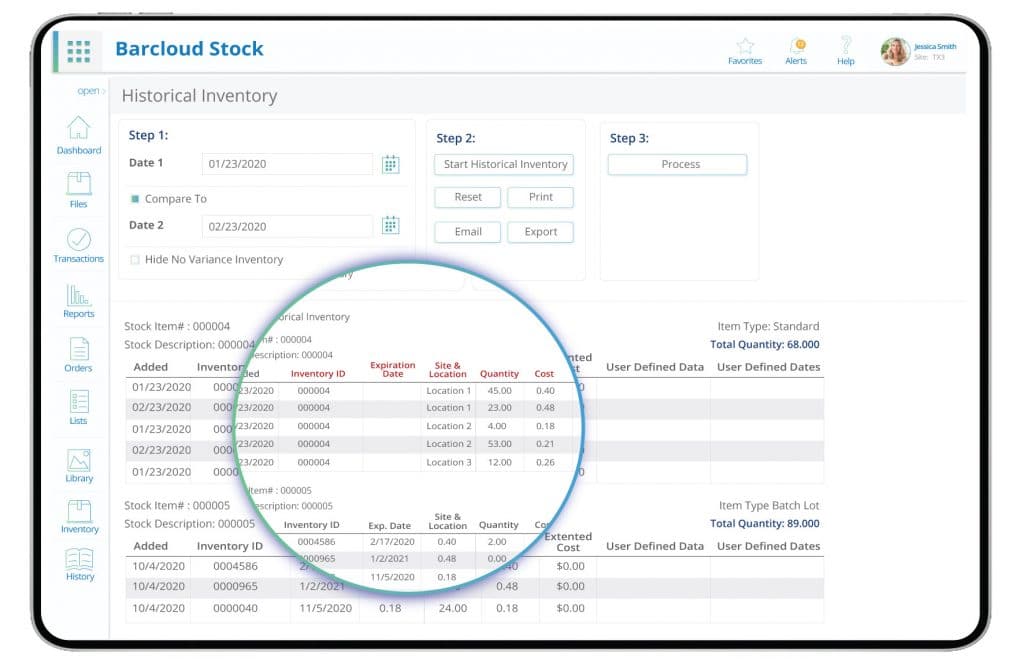Expand sidebar using open arrow
The image size is (1024, 659).
click(x=91, y=91)
